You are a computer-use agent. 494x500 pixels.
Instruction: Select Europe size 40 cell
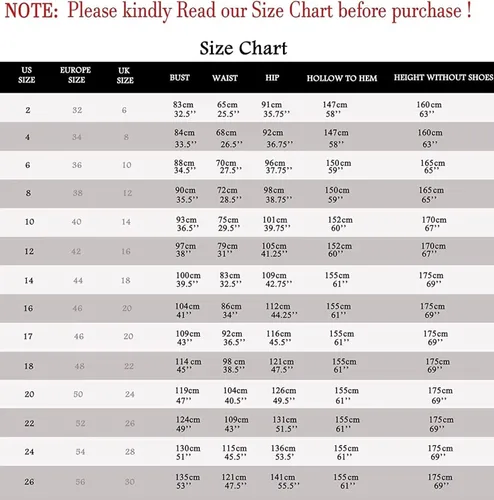(x=76, y=222)
